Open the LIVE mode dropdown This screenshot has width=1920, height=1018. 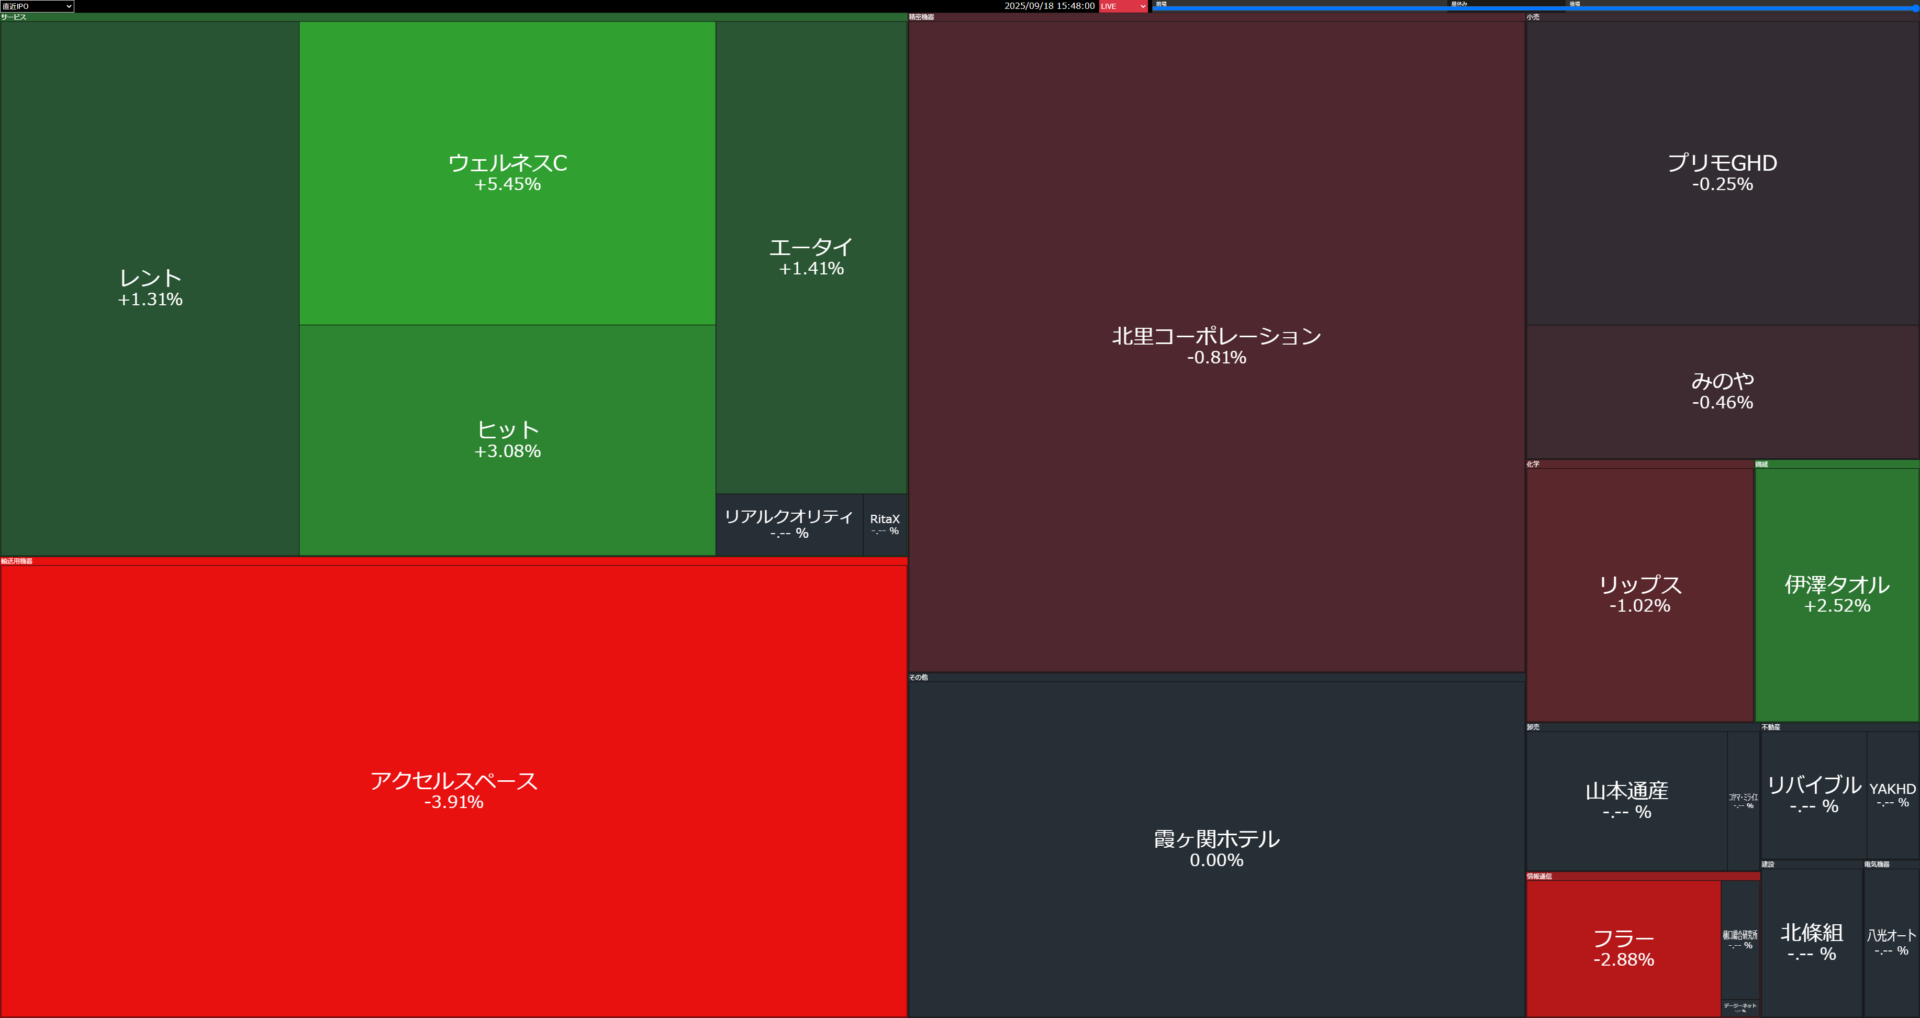(x=1123, y=6)
